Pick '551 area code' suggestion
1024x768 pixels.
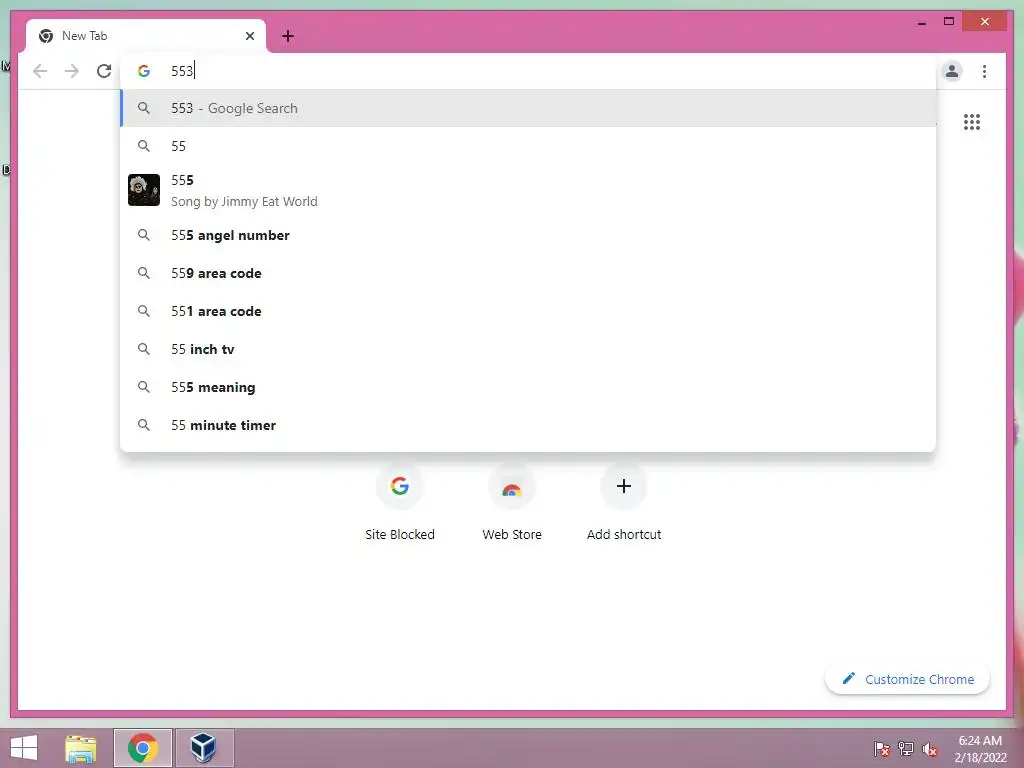tap(528, 311)
